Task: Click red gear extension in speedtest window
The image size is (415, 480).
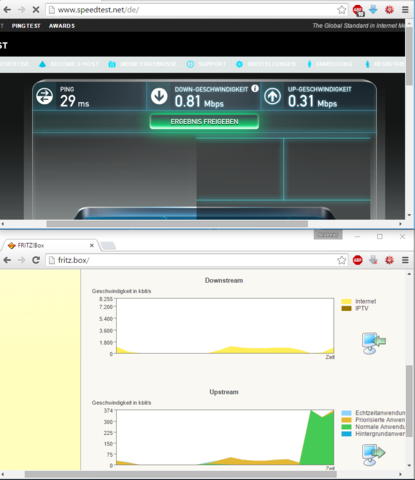Action: [389, 10]
